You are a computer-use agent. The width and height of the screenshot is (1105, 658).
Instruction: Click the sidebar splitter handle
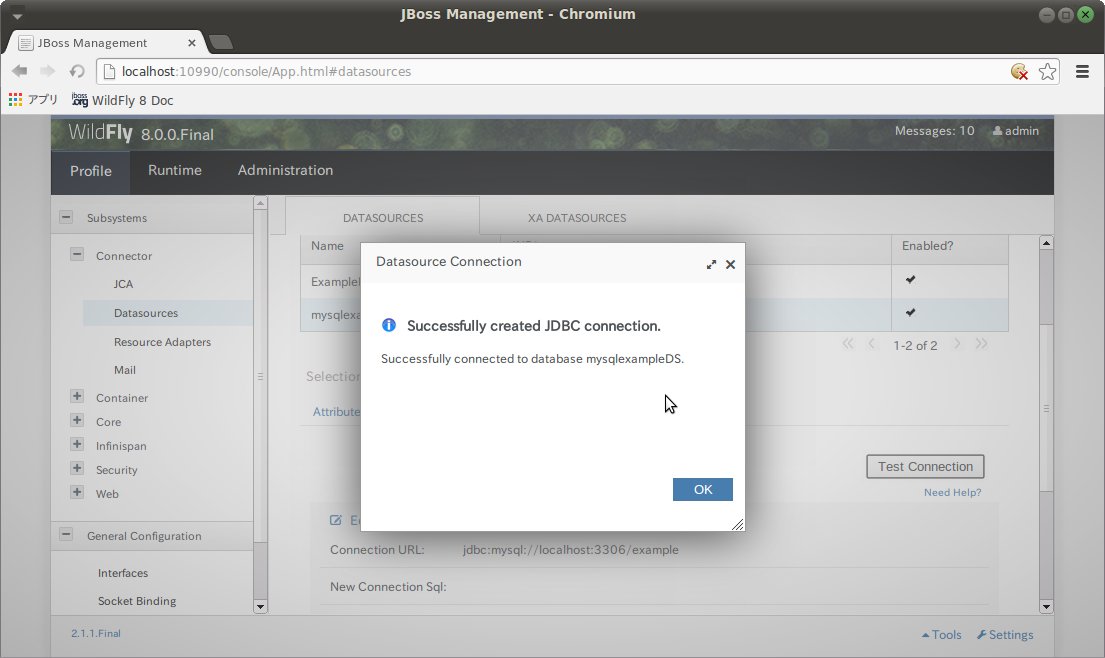click(260, 377)
